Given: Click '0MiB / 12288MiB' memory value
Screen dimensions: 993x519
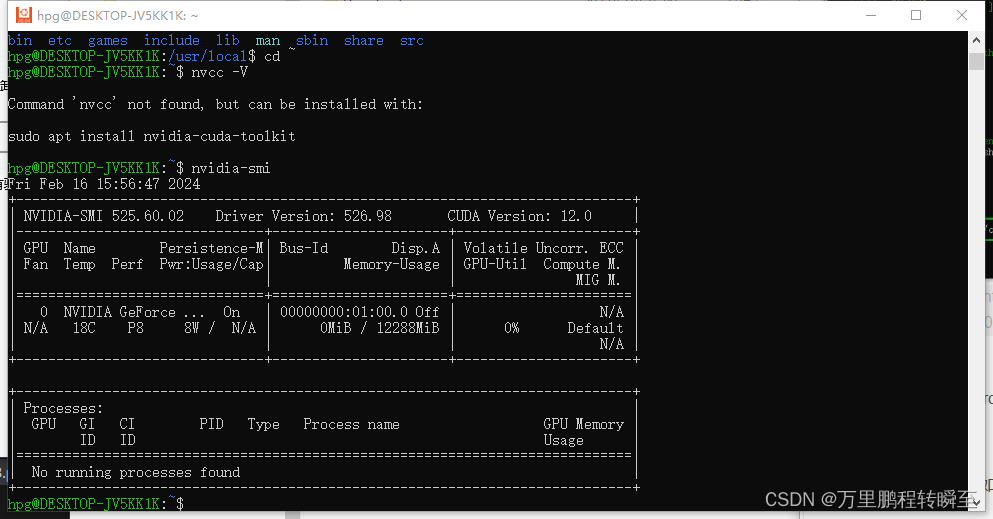Looking at the screenshot, I should click(x=379, y=328).
